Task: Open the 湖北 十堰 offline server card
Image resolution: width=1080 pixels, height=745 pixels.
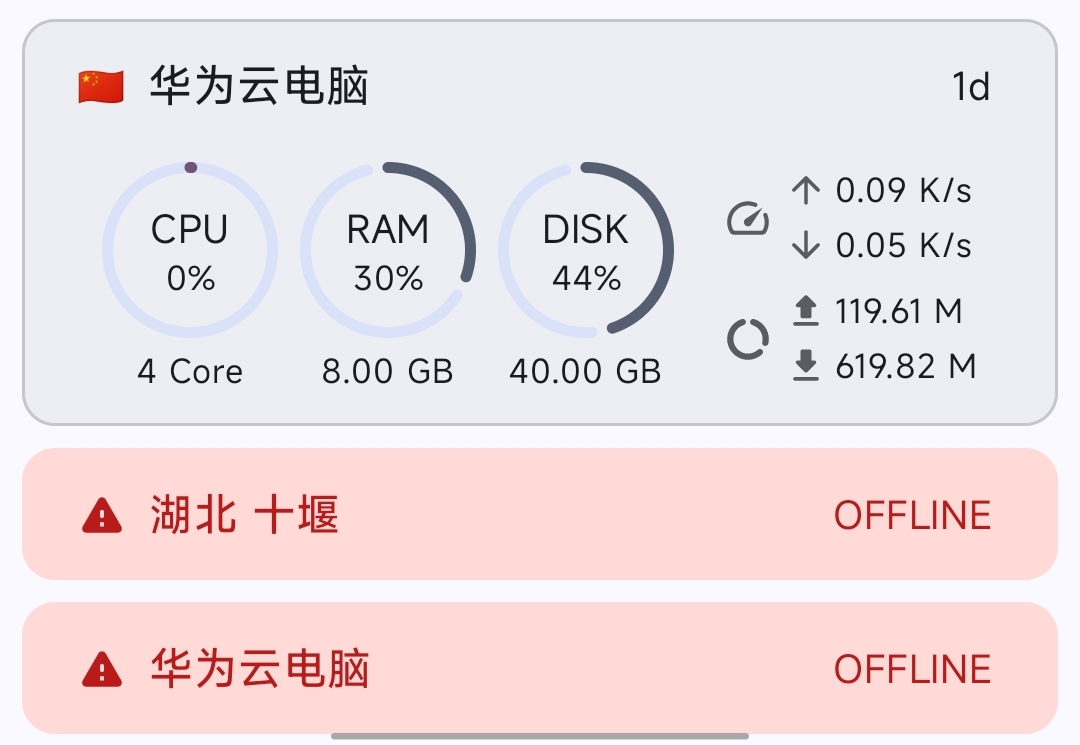Action: point(540,514)
